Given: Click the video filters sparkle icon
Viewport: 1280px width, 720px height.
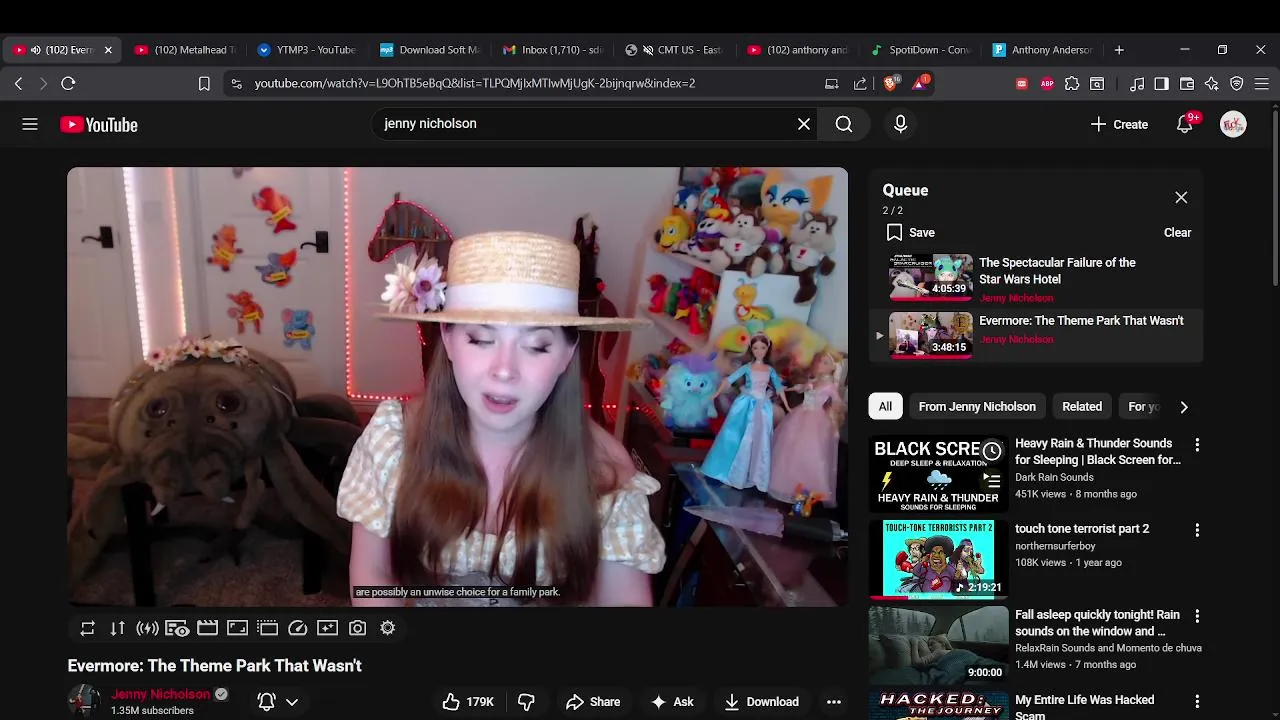Looking at the screenshot, I should 327,628.
